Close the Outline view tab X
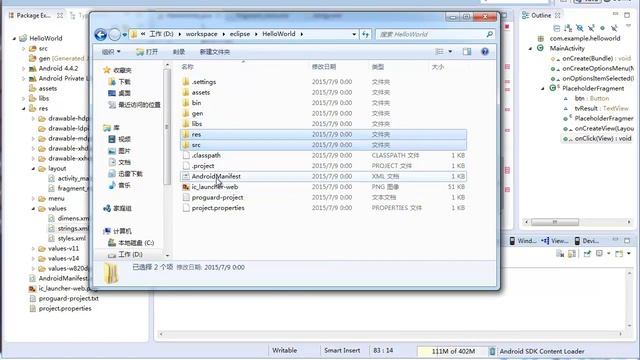The height and width of the screenshot is (360, 640). (558, 15)
